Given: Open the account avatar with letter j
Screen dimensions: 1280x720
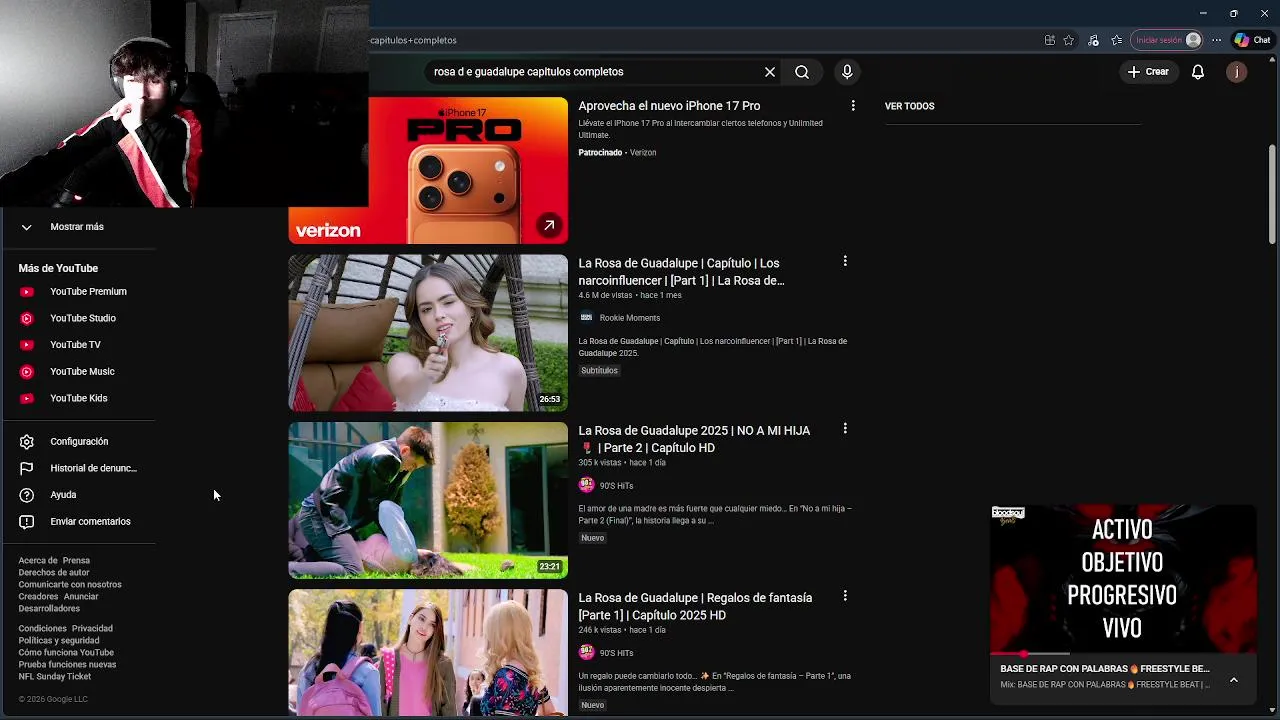Looking at the screenshot, I should click(x=1237, y=72).
